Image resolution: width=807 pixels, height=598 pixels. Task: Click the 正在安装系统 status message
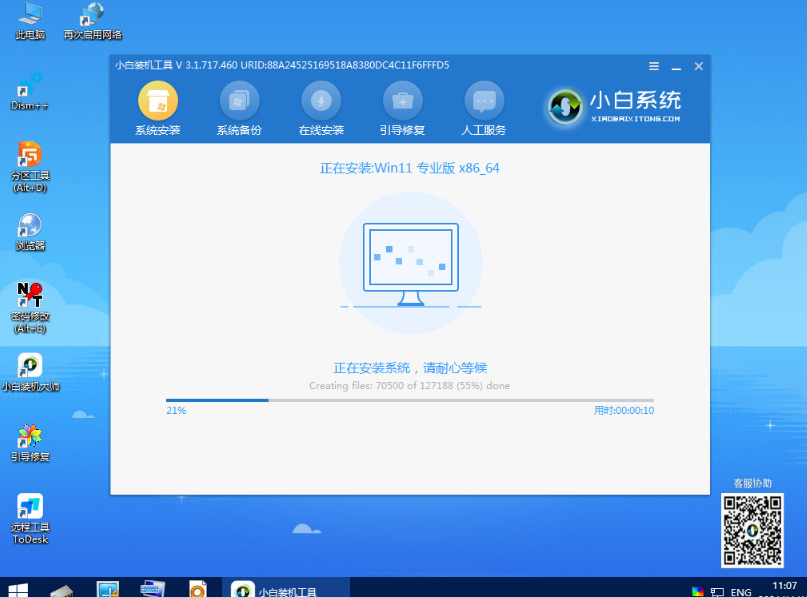point(410,367)
